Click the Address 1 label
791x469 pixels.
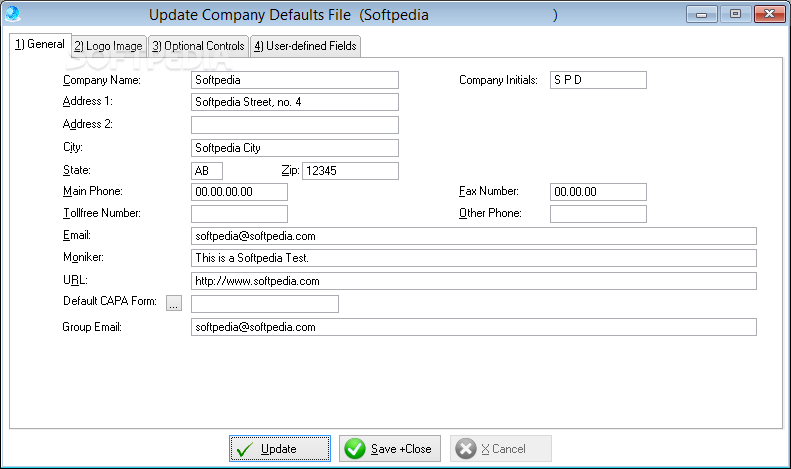tap(88, 101)
